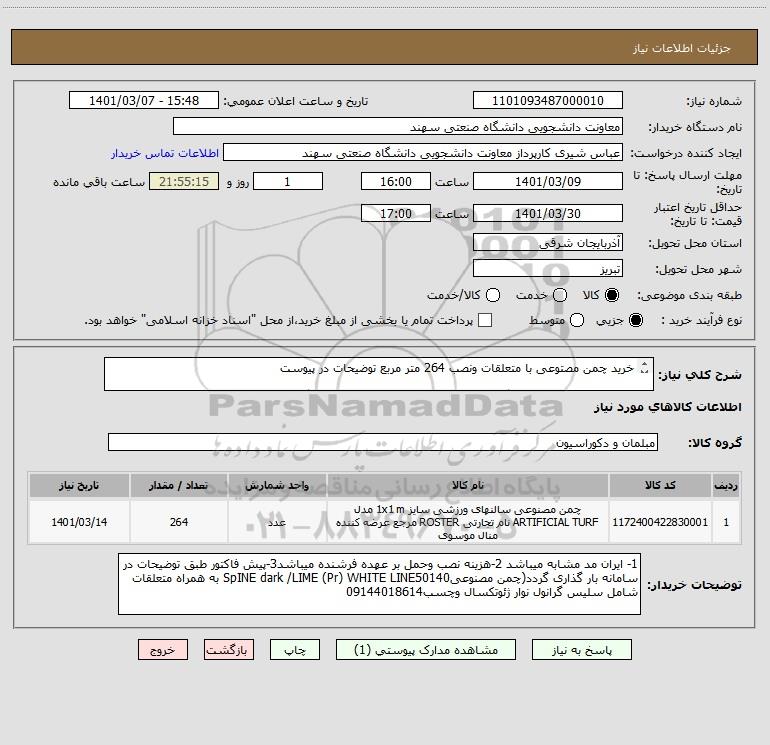Viewport: 770px width, 745px height.
Task: Click the پاسخ به نیاز button
Action: [581, 650]
